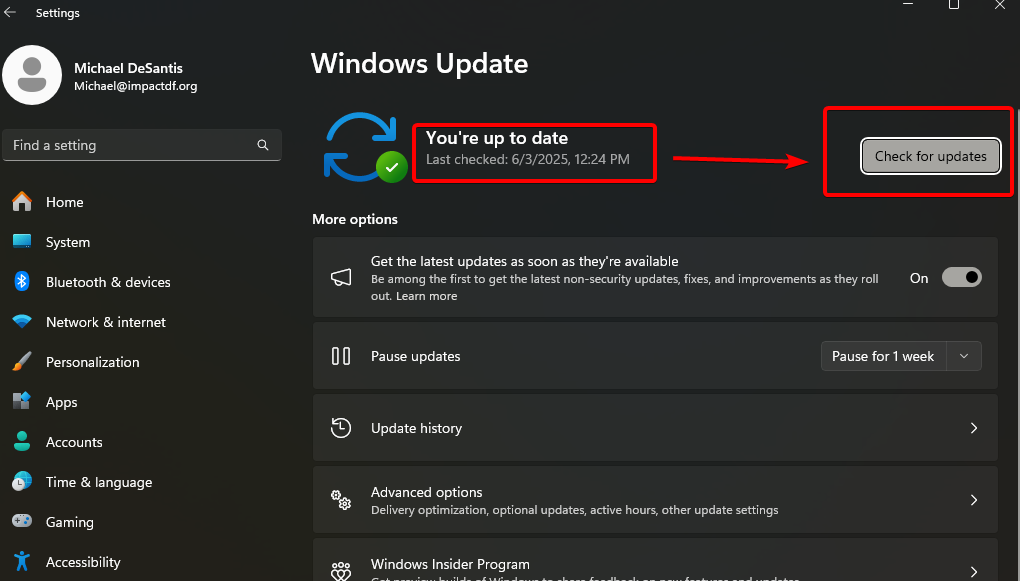
Task: Click the Apps icon in sidebar
Action: pyautogui.click(x=22, y=401)
